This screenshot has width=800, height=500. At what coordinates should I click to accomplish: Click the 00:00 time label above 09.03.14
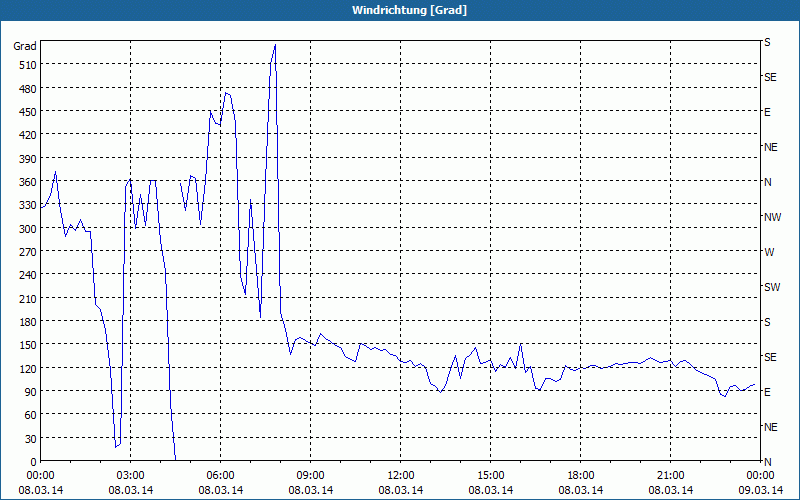pyautogui.click(x=760, y=476)
